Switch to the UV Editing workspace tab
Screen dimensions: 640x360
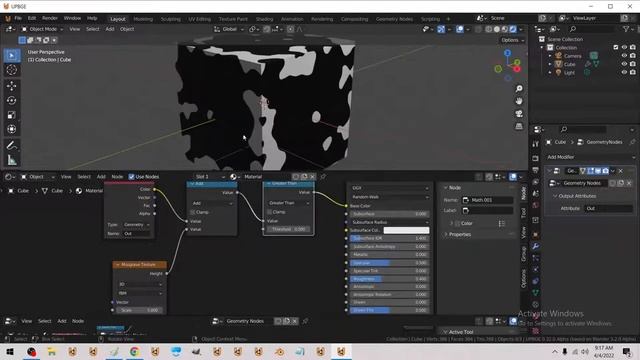point(199,19)
